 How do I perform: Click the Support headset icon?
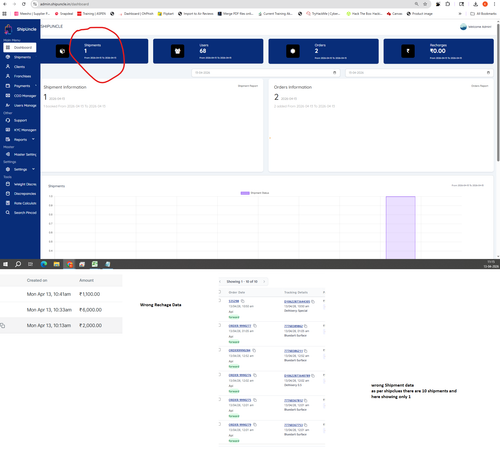[x=8, y=120]
